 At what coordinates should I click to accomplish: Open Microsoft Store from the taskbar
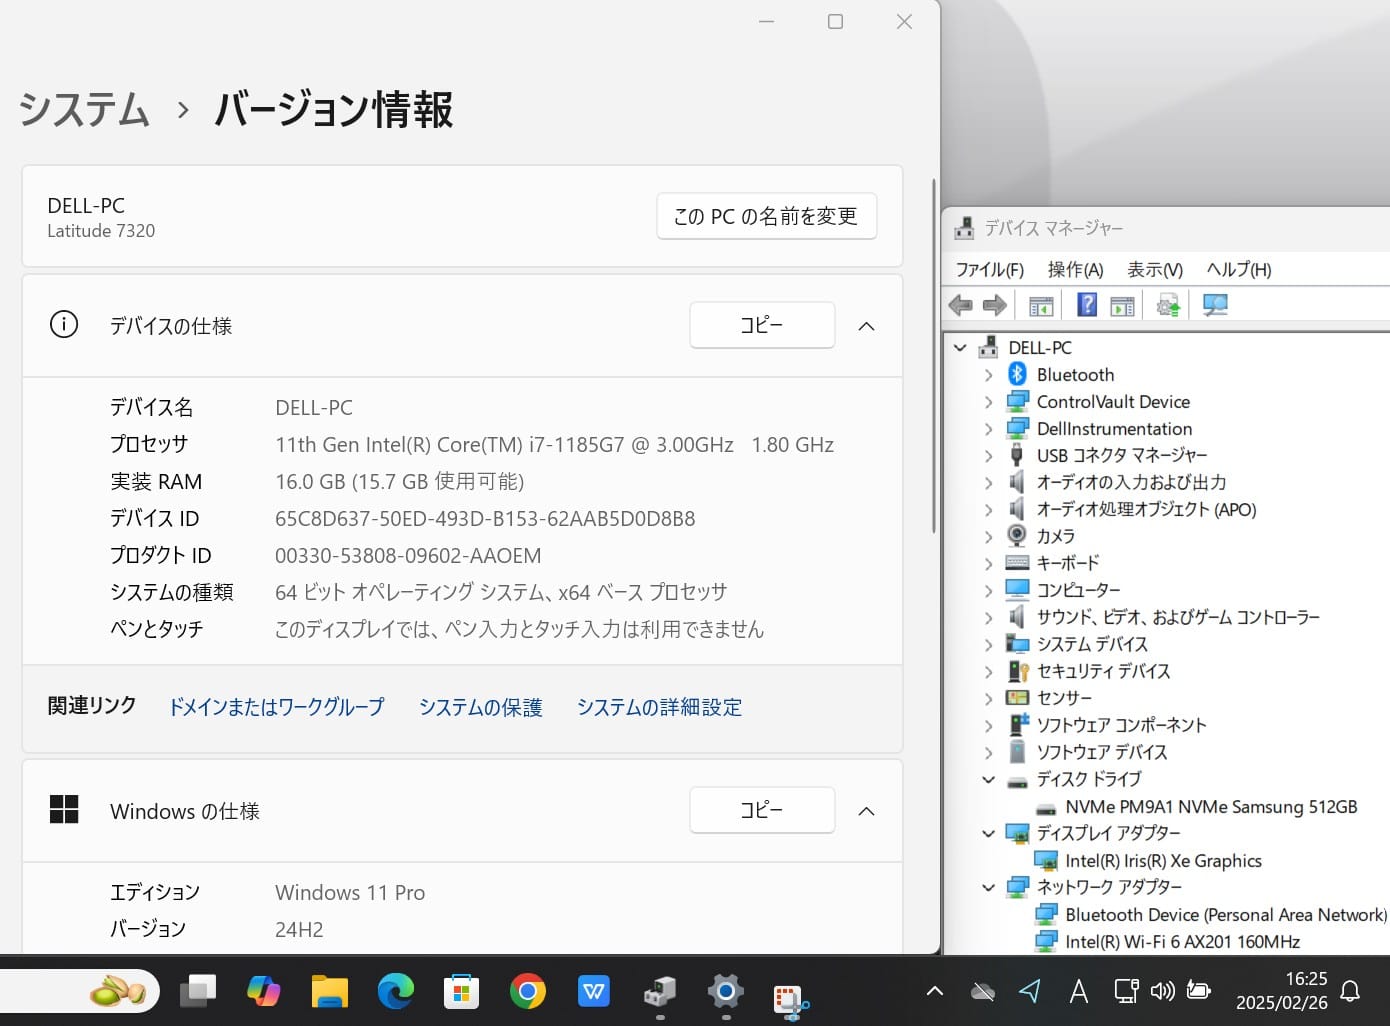coord(461,992)
